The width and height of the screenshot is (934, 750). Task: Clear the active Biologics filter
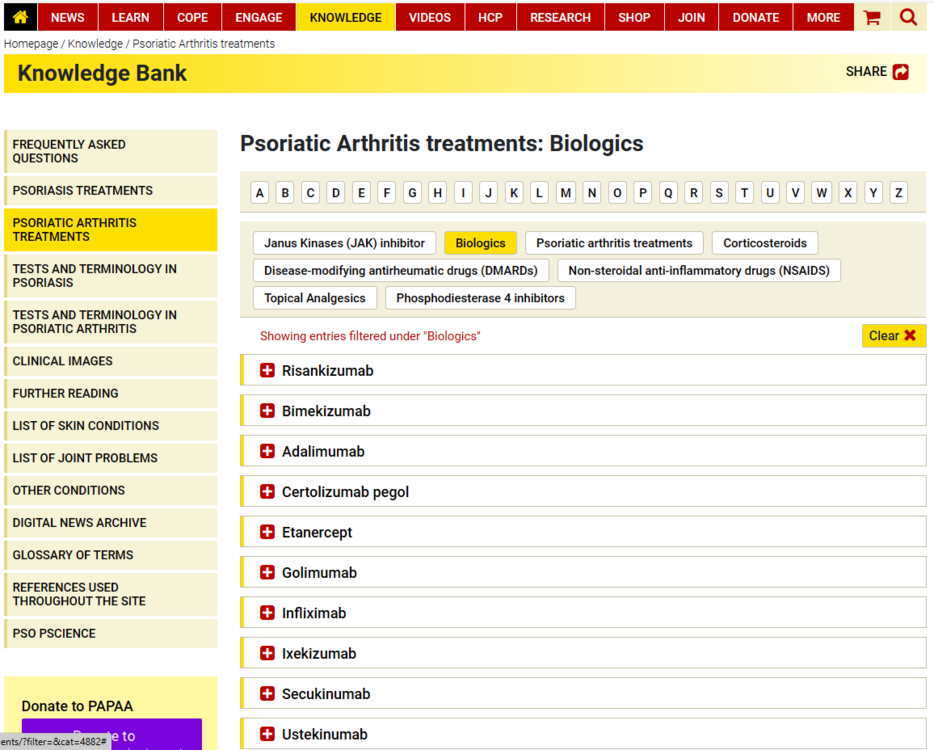coord(893,336)
